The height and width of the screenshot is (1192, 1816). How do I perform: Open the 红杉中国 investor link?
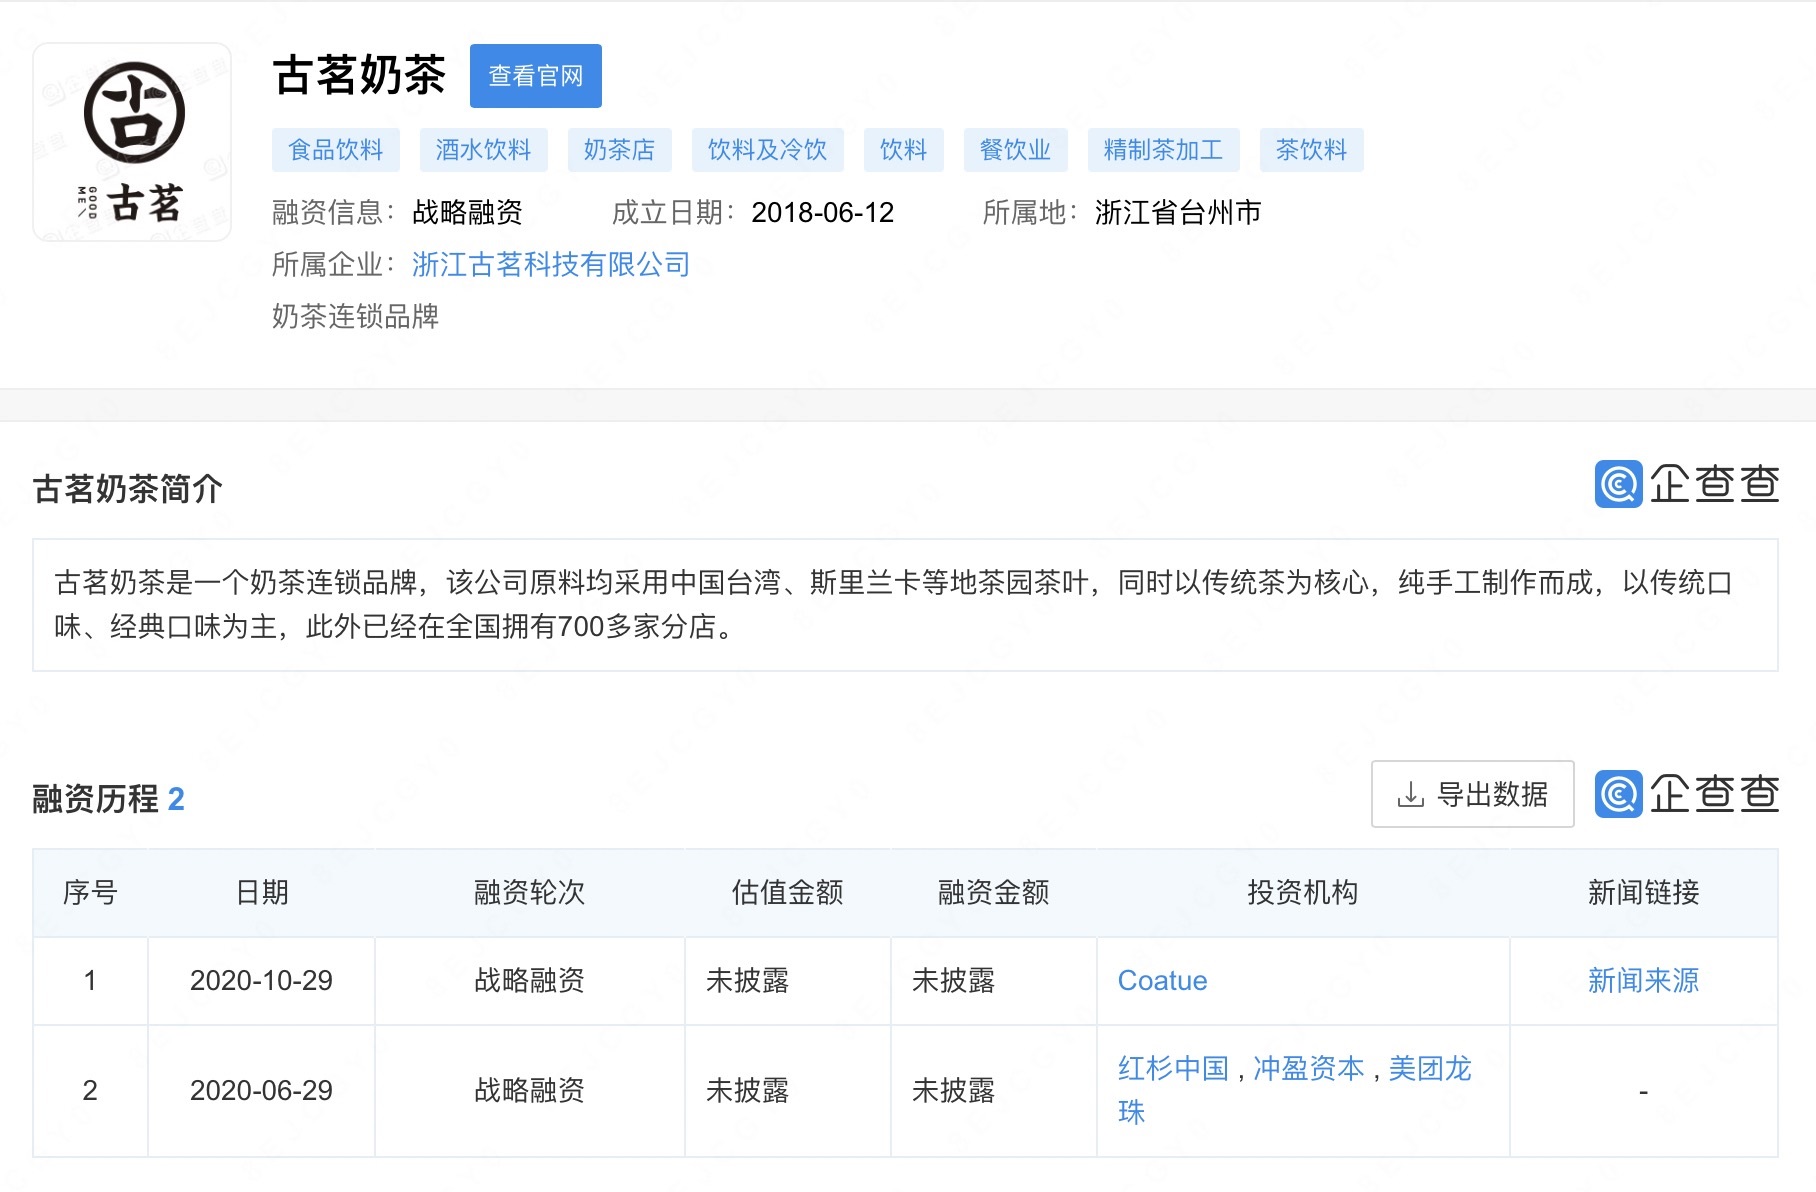1173,1068
